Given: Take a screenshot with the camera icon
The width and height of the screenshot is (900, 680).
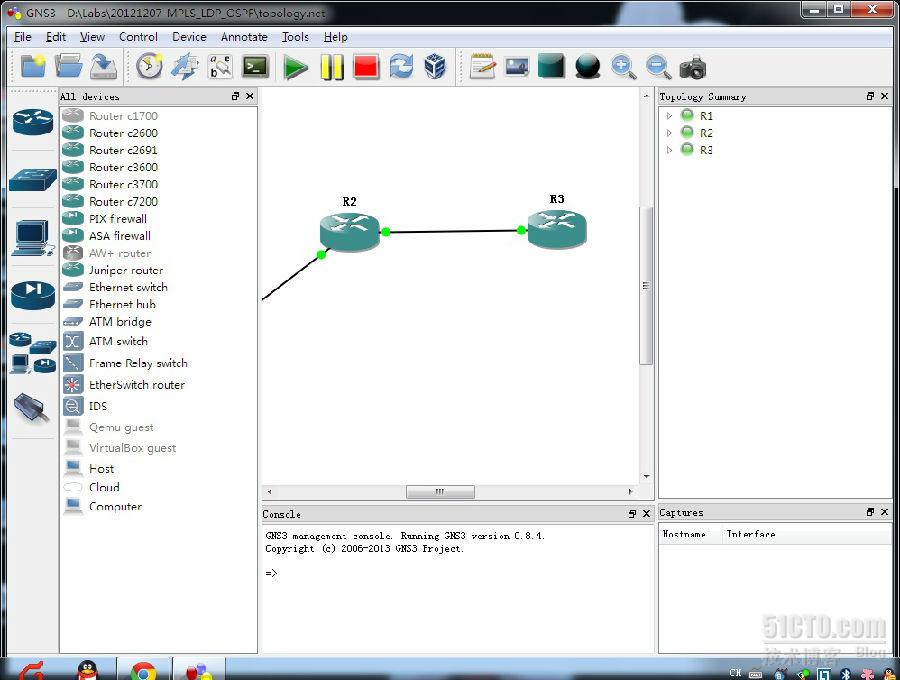Looking at the screenshot, I should click(693, 67).
